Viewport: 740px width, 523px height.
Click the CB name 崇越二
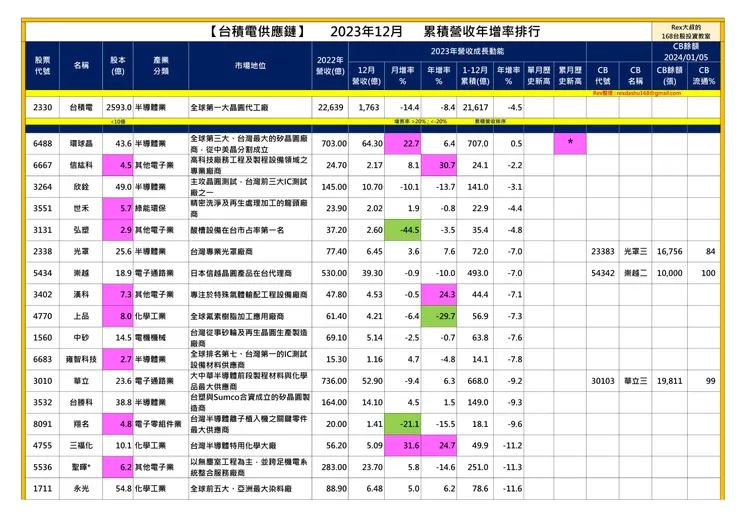pos(635,273)
